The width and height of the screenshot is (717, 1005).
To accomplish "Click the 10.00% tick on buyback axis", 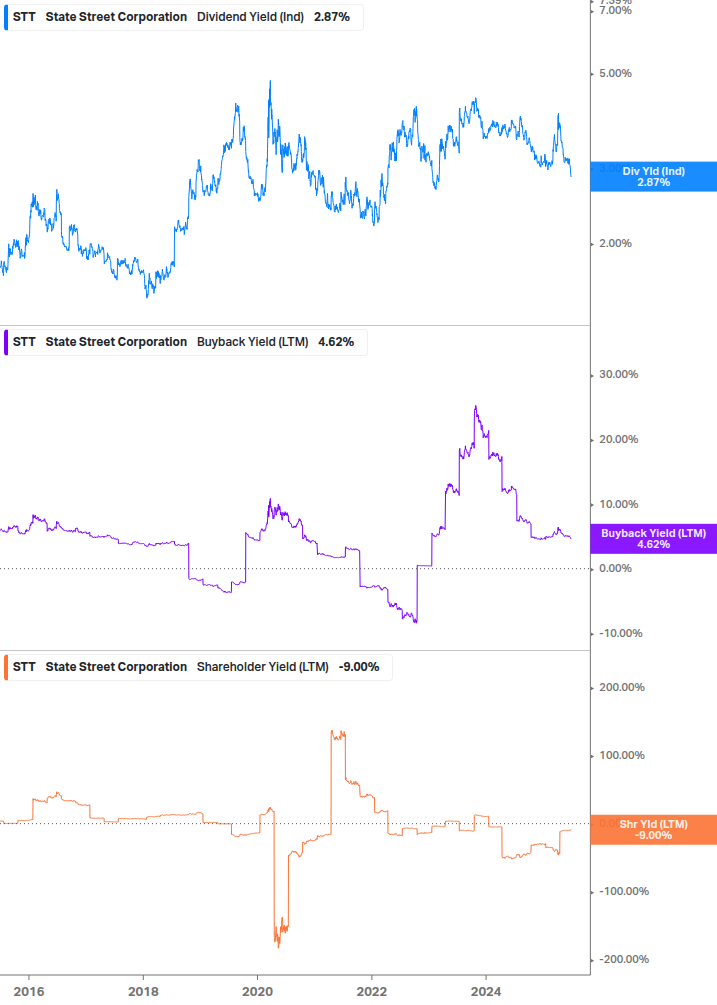I will [618, 504].
